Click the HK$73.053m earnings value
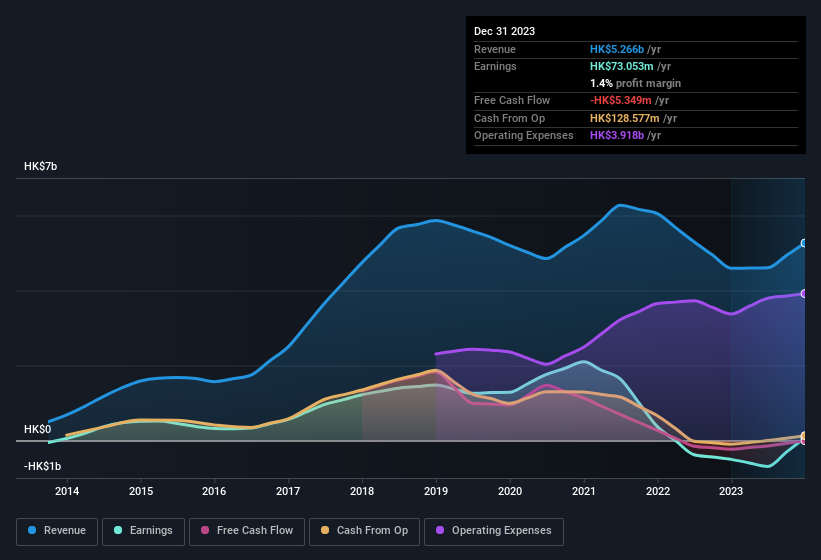Viewport: 821px width, 560px height. (x=622, y=66)
